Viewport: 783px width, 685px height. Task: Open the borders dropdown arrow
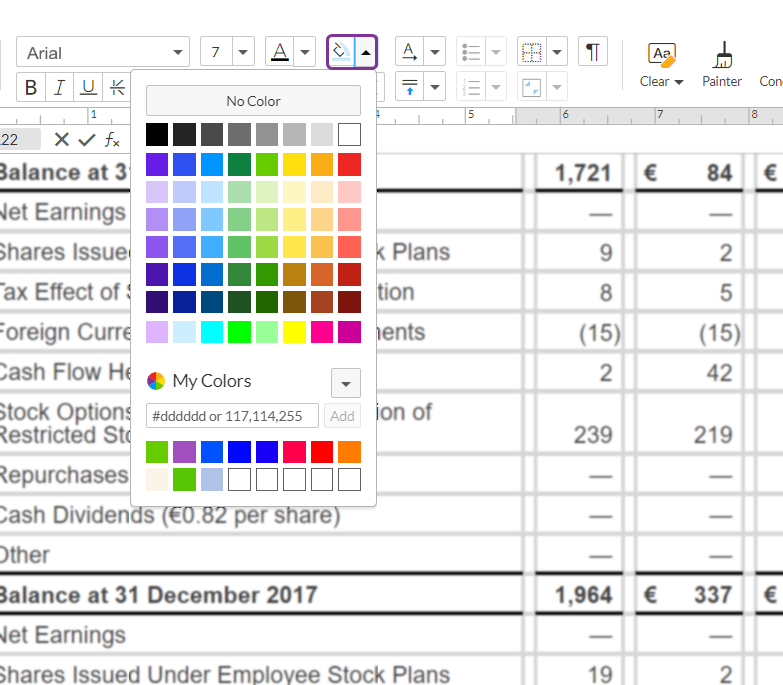click(x=557, y=51)
